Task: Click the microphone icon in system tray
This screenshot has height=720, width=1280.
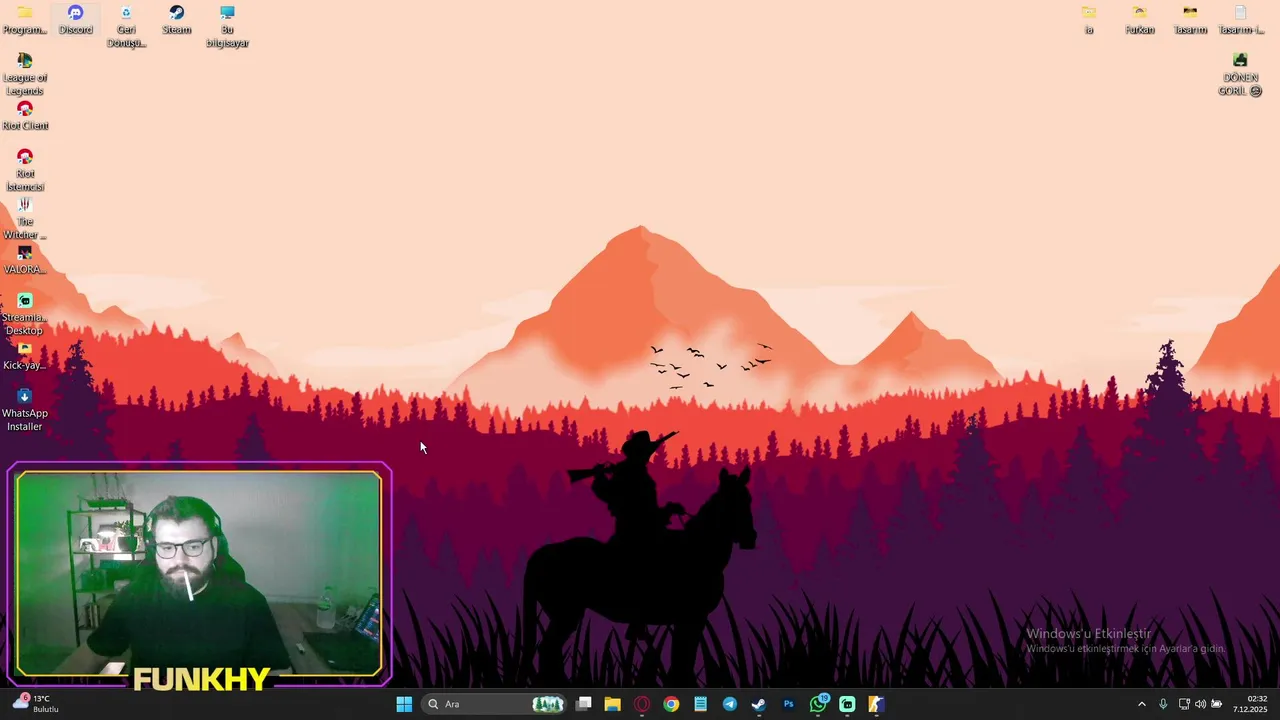Action: tap(1163, 704)
